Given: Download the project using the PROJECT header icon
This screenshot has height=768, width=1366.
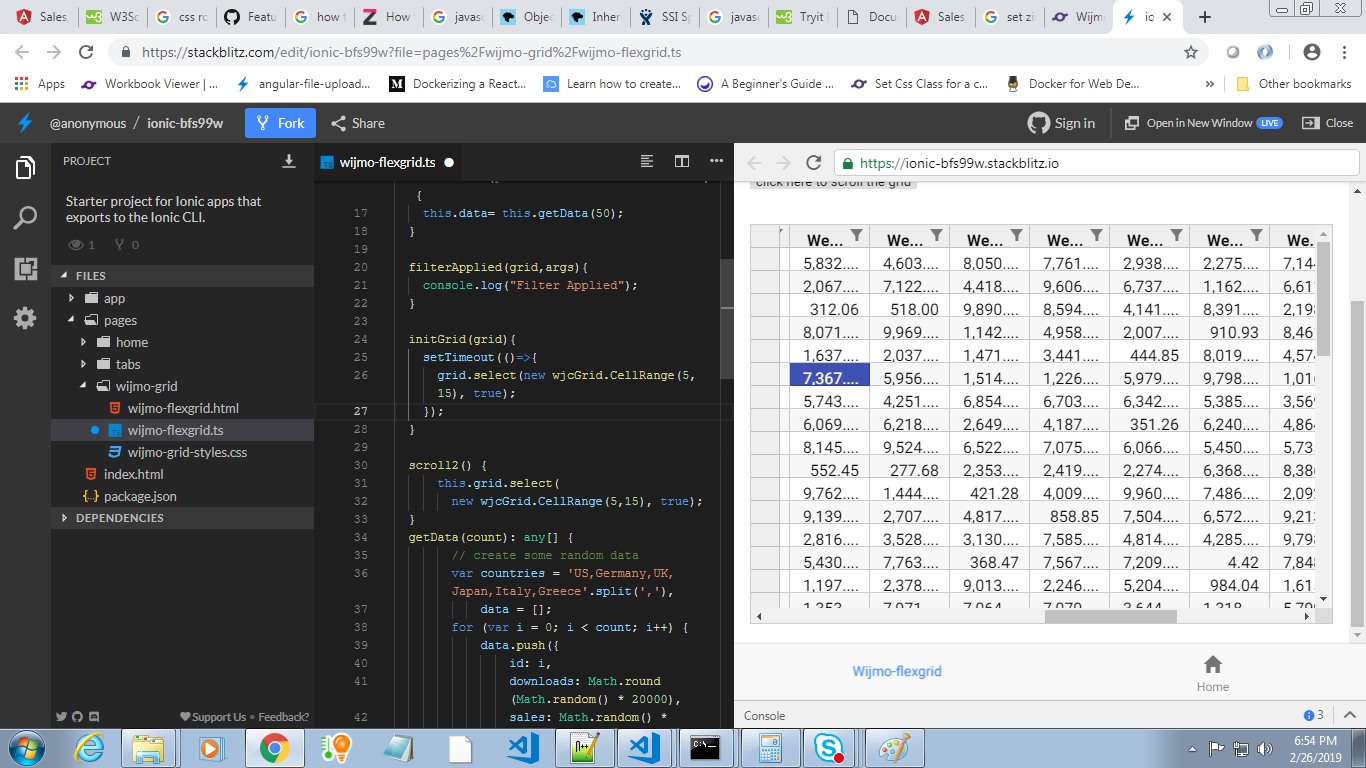Looking at the screenshot, I should coord(289,161).
